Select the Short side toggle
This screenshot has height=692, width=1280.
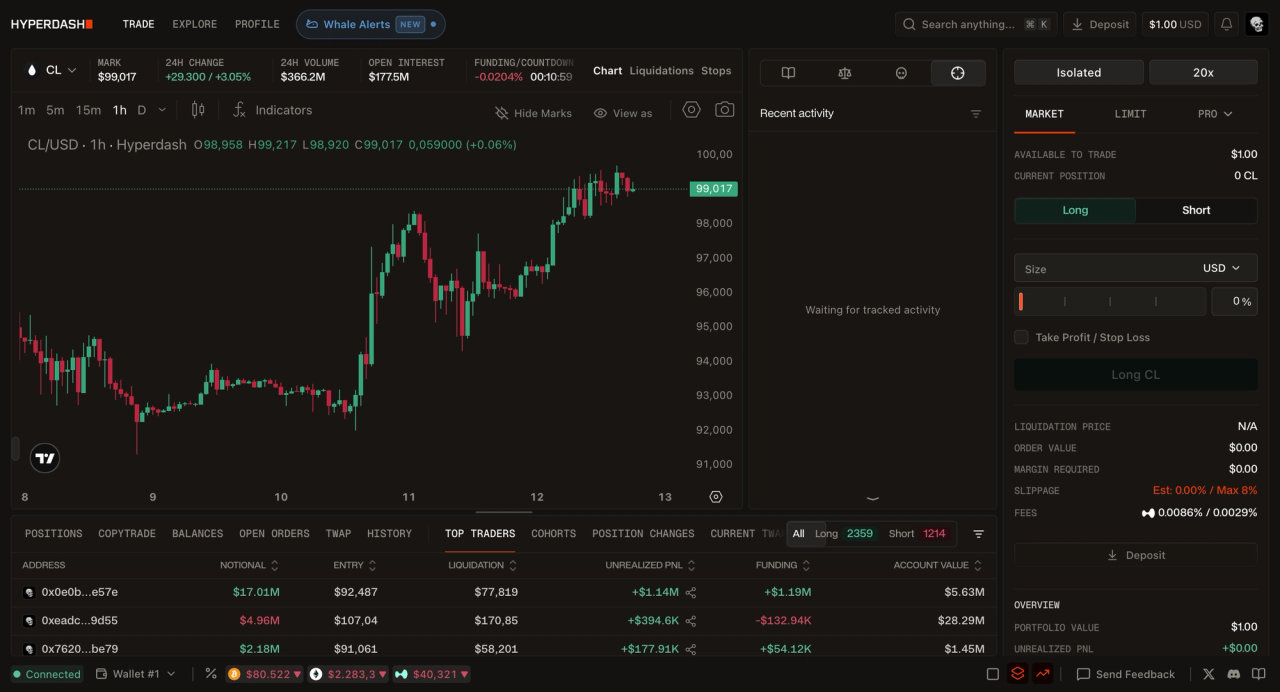click(x=1196, y=210)
